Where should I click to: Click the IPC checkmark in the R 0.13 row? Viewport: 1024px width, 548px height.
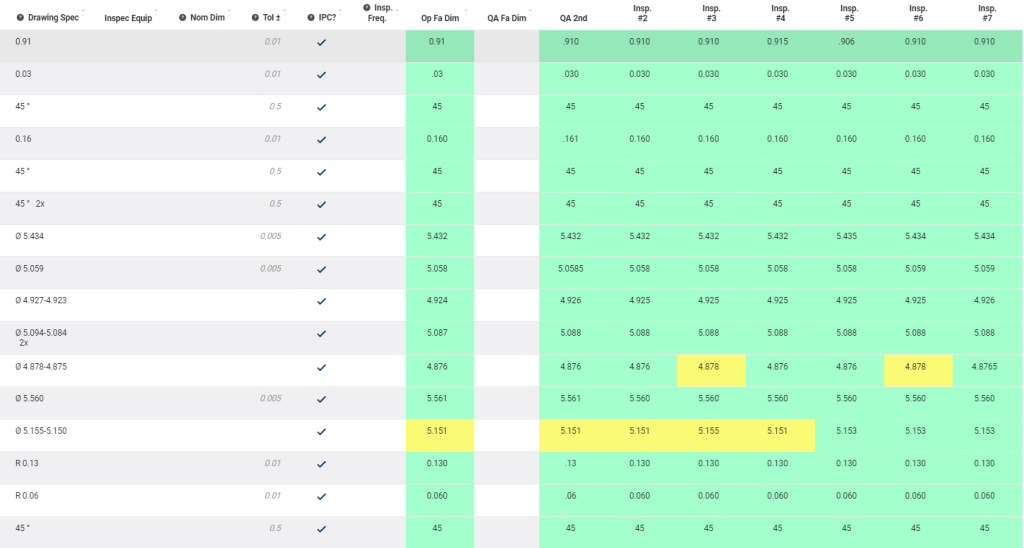[321, 464]
